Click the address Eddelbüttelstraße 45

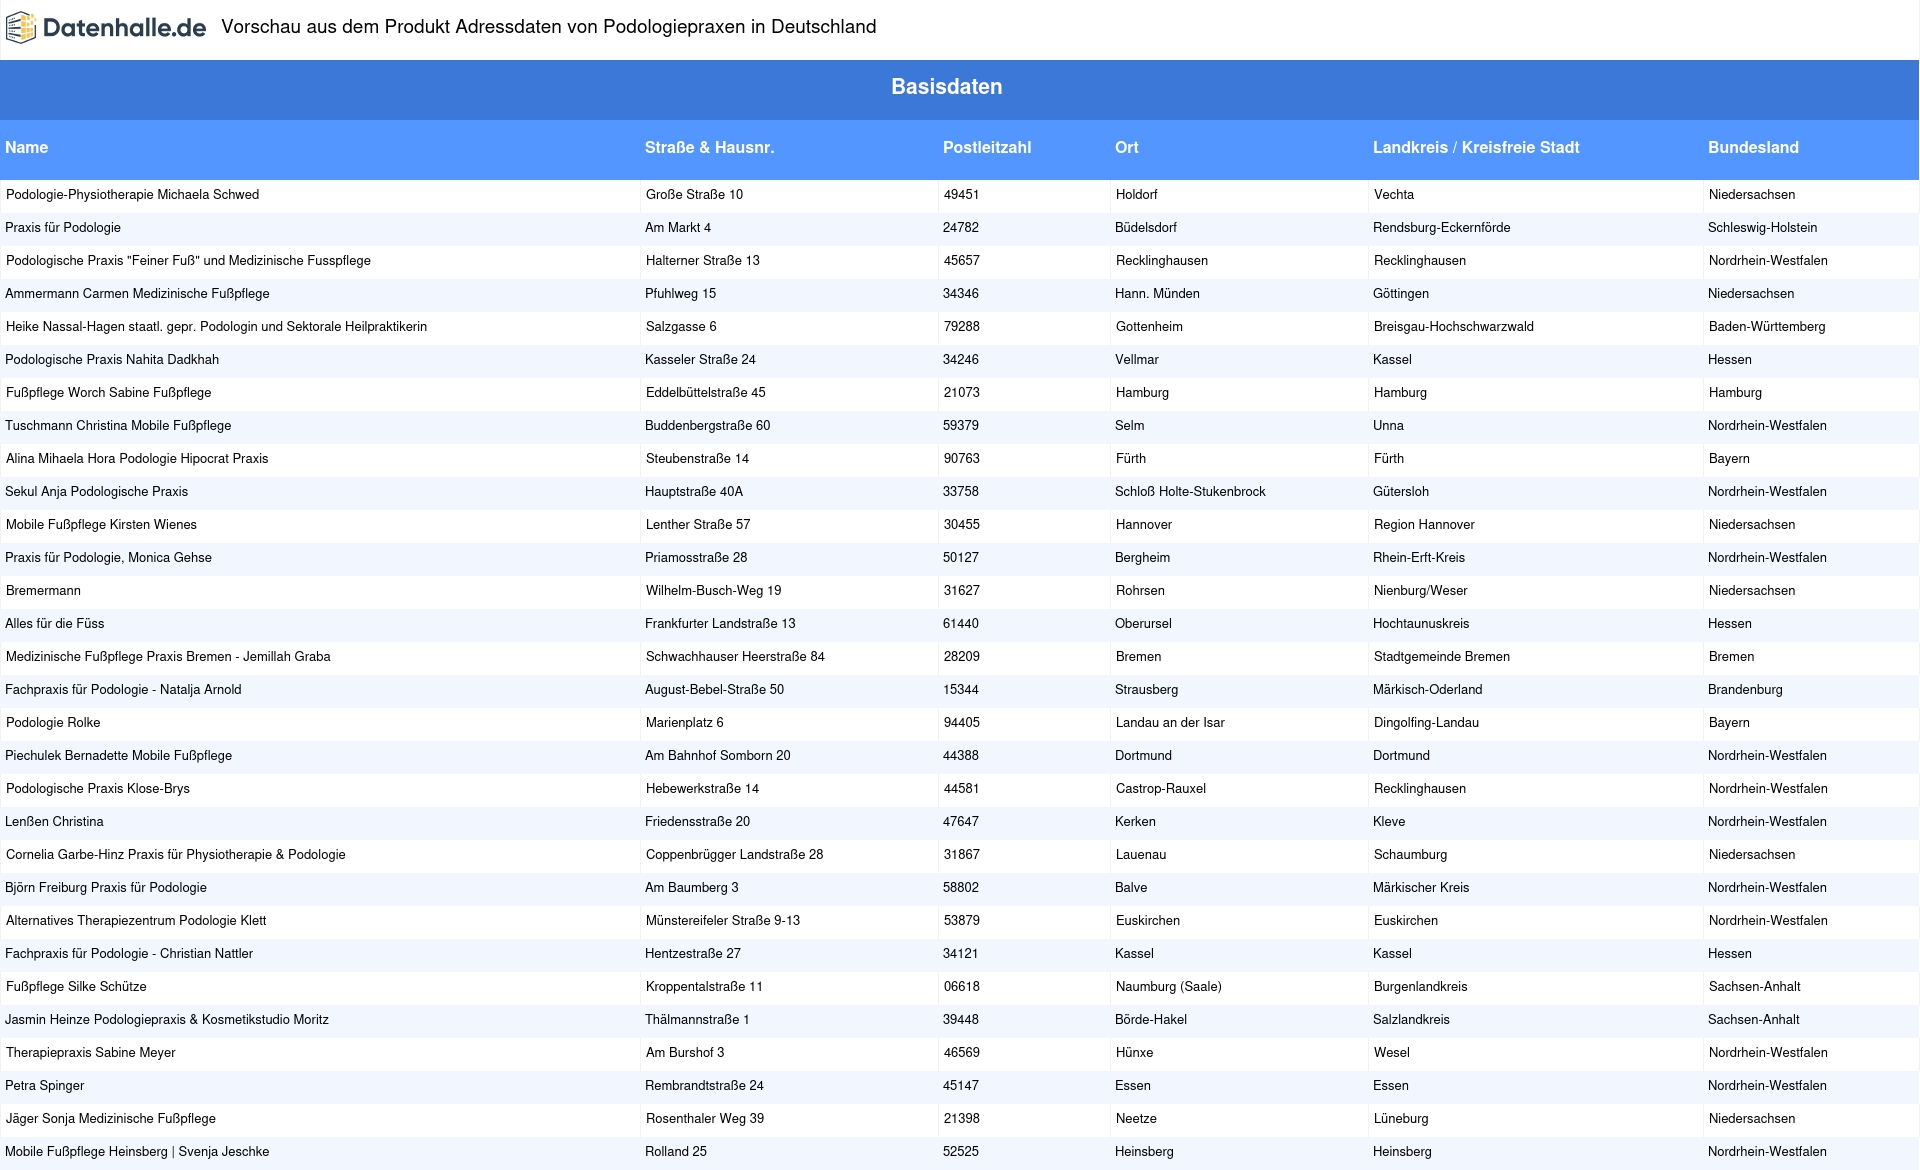706,393
